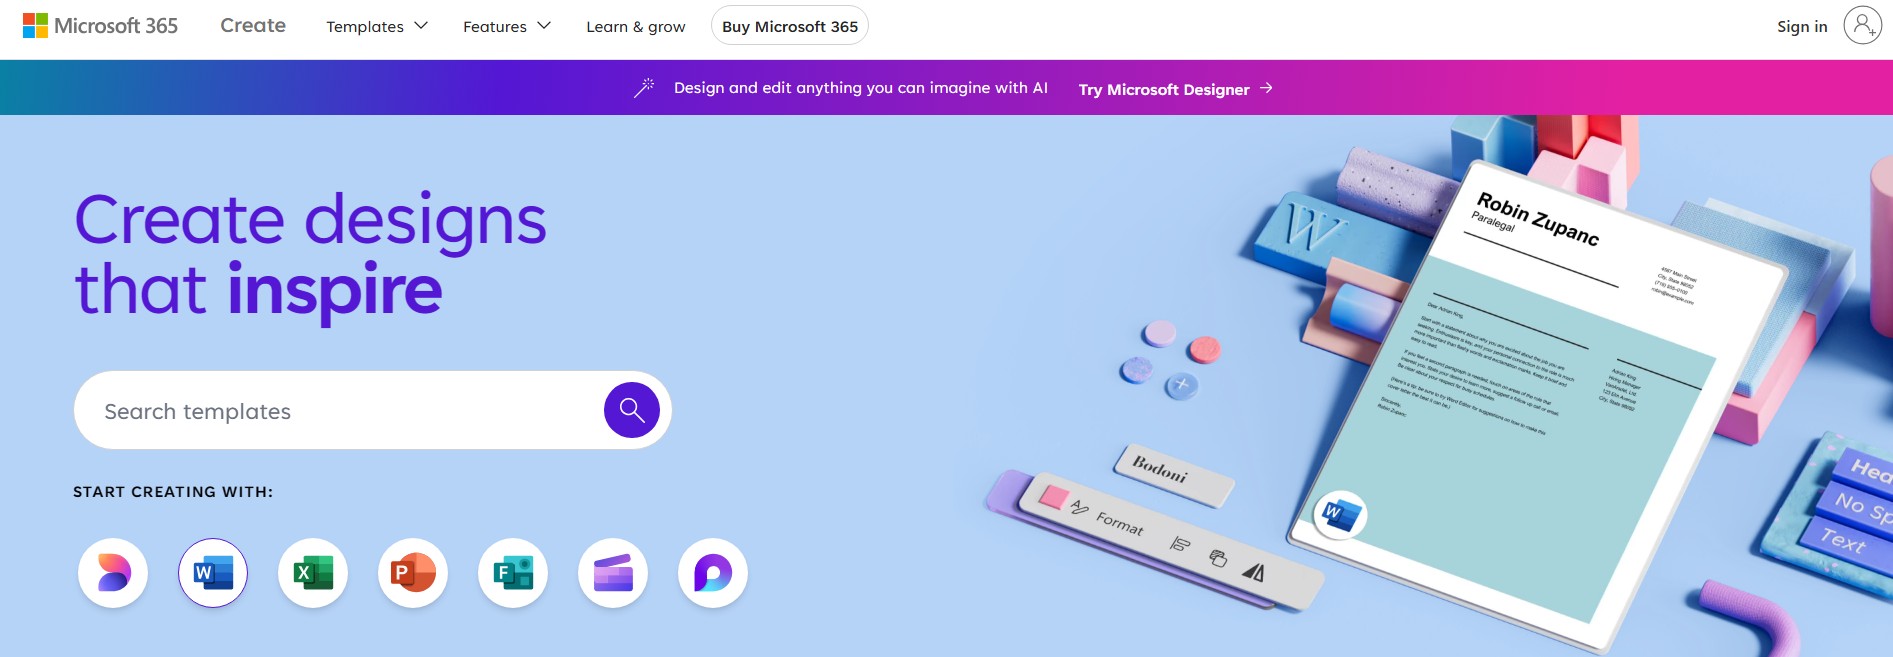The height and width of the screenshot is (657, 1893).
Task: Click the Microsoft 365 logo
Action: (x=100, y=26)
